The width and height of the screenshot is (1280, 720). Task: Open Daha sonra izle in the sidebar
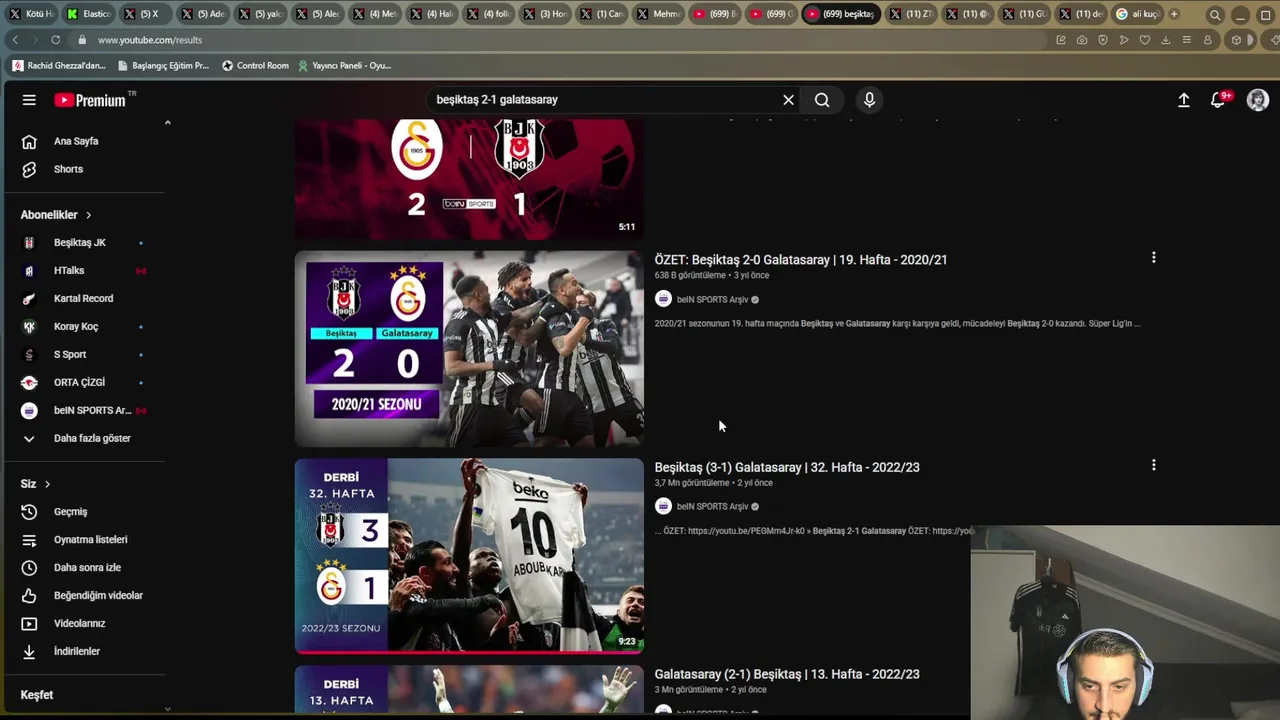[x=83, y=567]
